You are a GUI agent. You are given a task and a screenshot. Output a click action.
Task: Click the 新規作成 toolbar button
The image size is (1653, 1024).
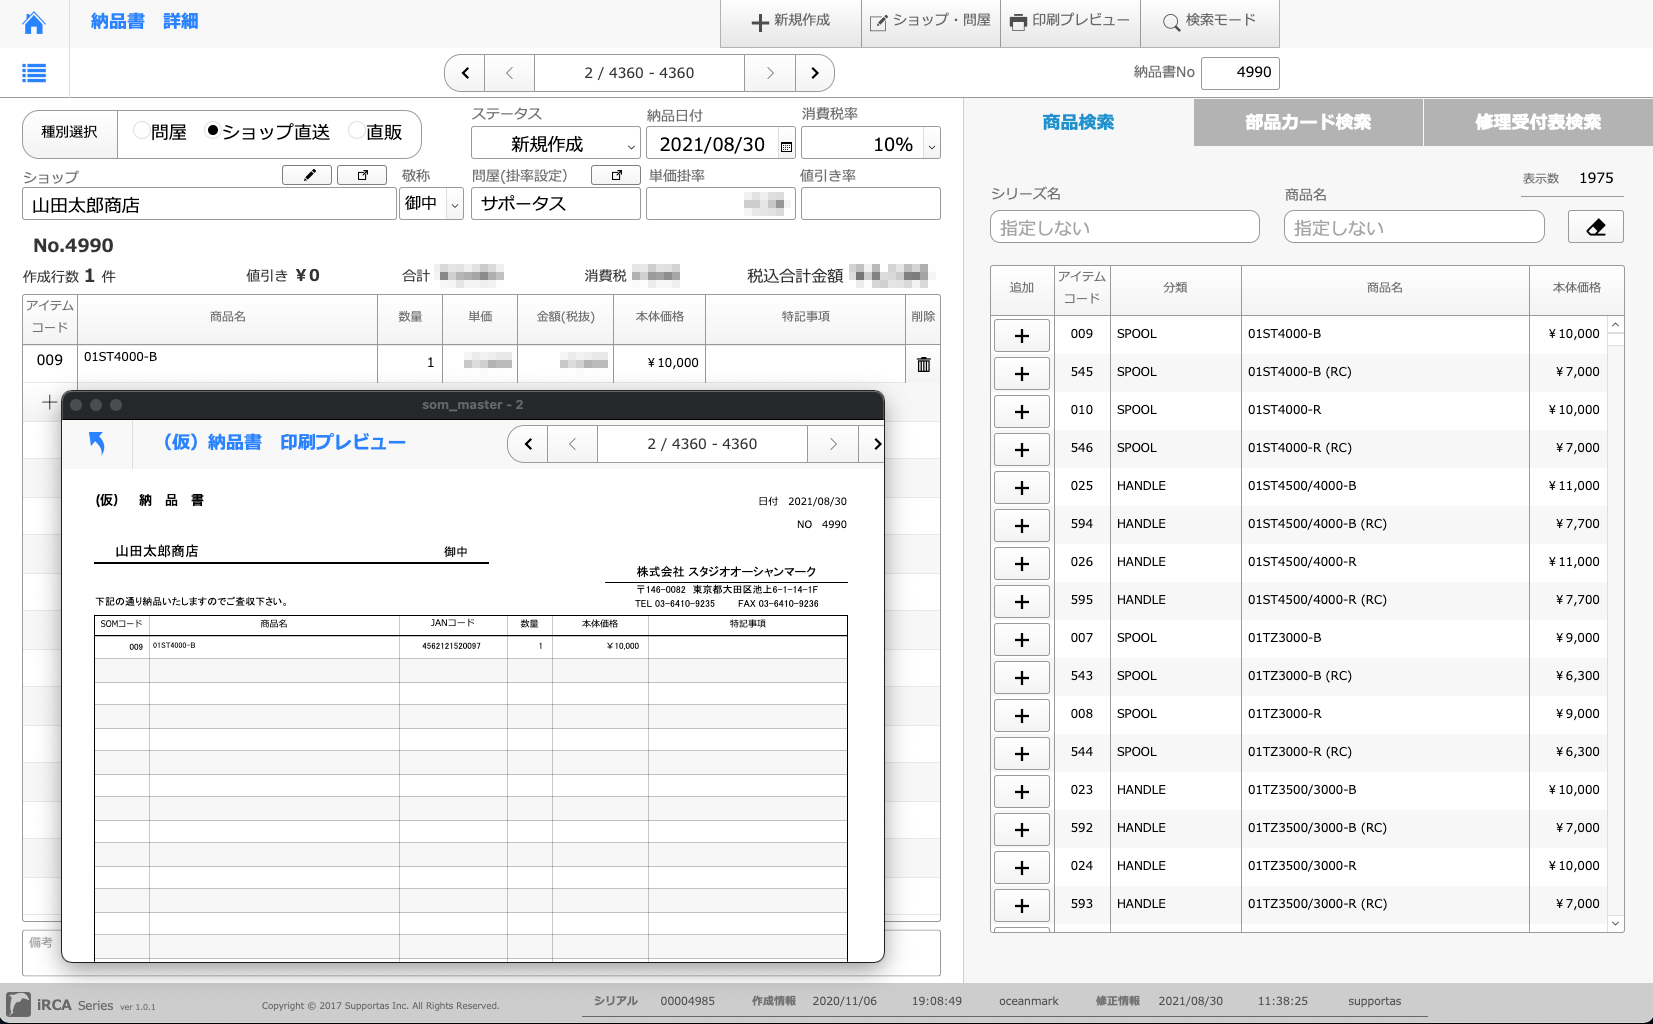(790, 21)
